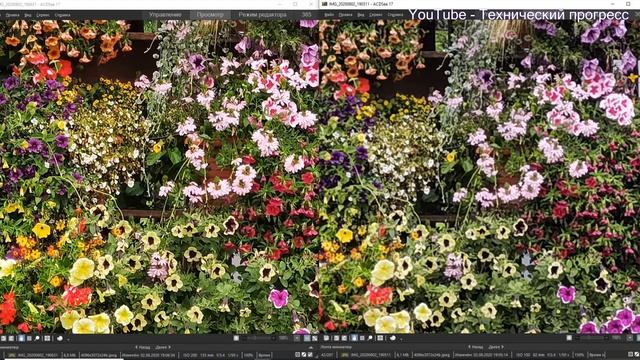Image resolution: width=640 pixels, height=360 pixels.
Task: Open Сервис menu in left ACDSee window
Action: (x=43, y=15)
